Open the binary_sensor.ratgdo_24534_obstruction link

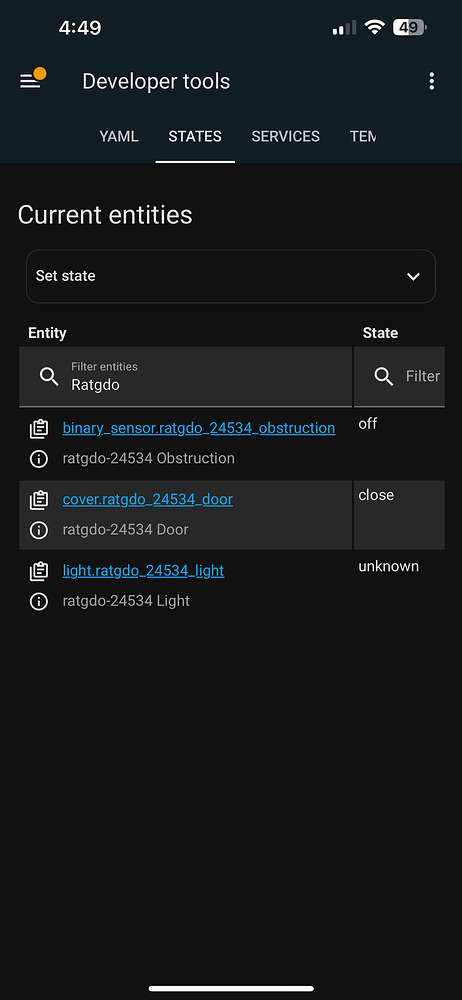pos(198,428)
